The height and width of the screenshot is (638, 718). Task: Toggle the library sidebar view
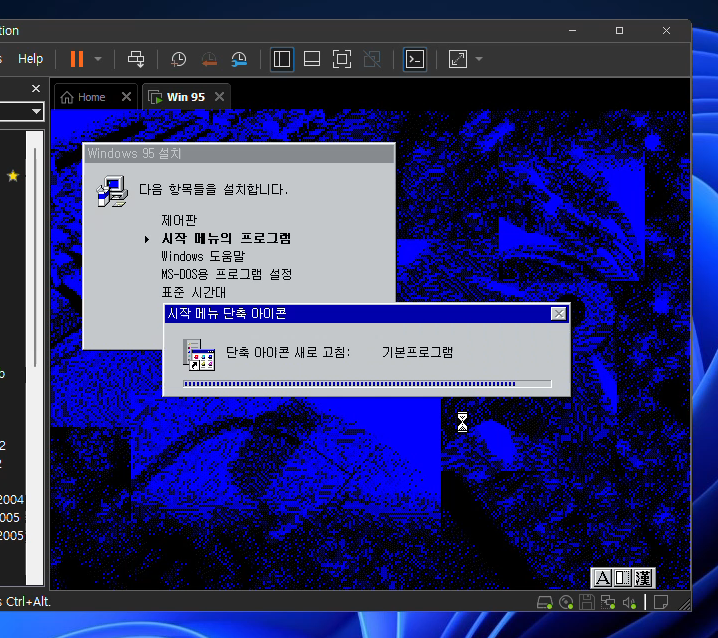(282, 59)
